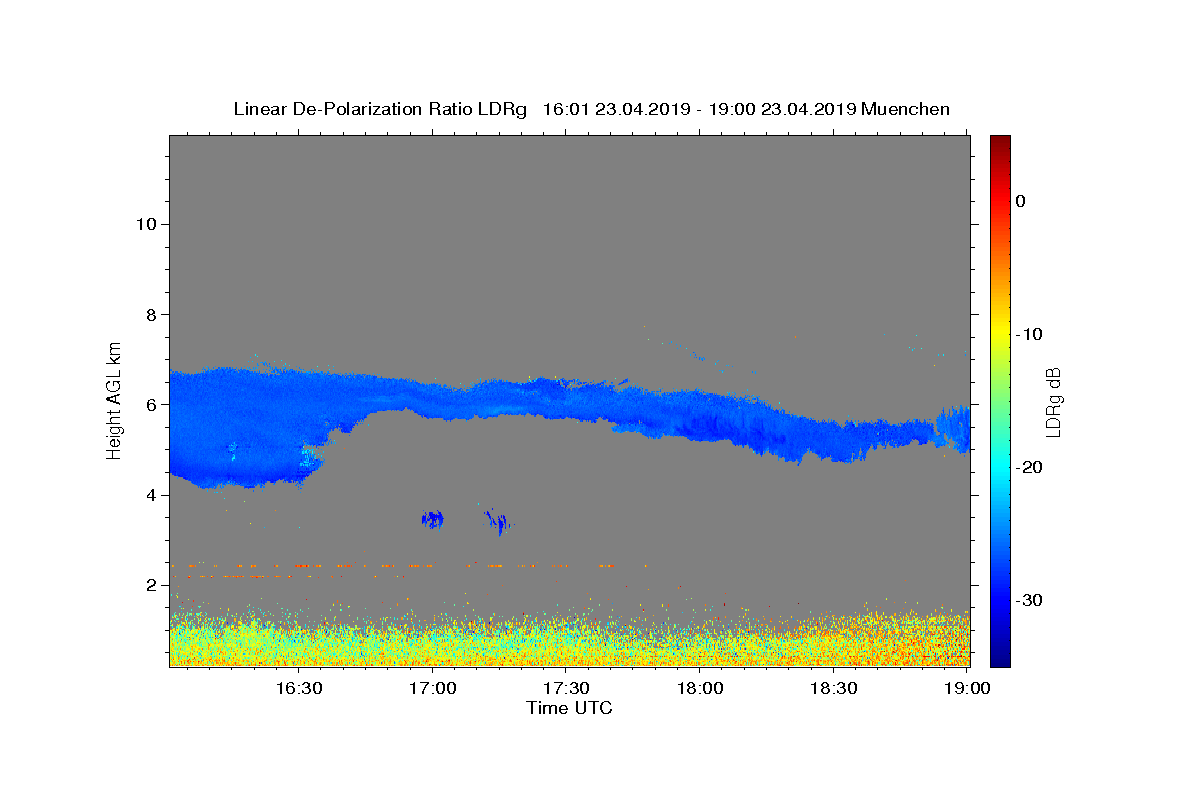Viewport: 1200px width, 800px height.
Task: Click the '16:01 23.04.2019' start time in title
Action: pyautogui.click(x=616, y=109)
